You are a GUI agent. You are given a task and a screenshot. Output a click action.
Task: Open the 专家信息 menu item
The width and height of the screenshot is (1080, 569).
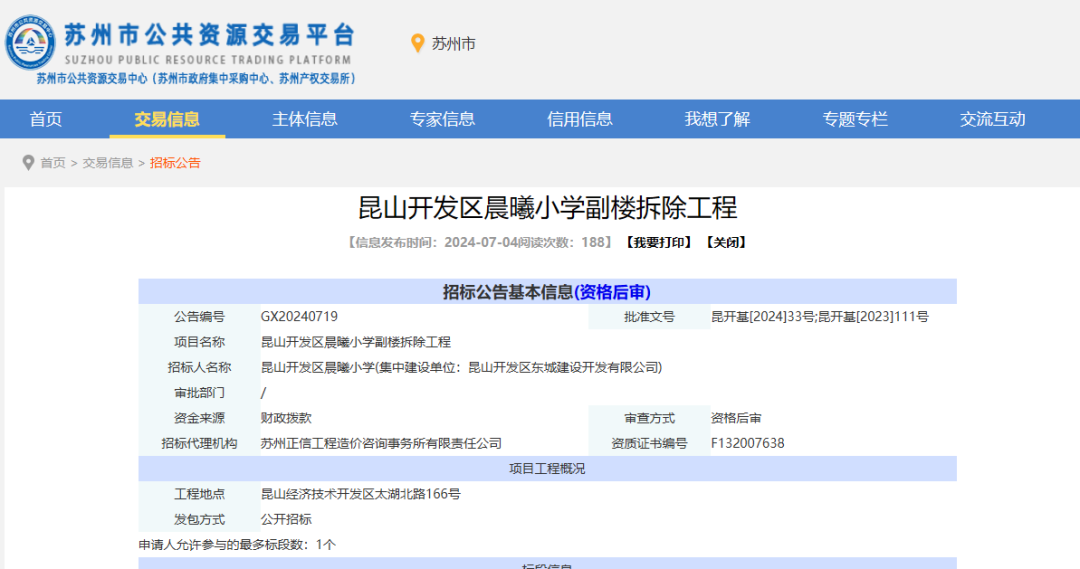pyautogui.click(x=442, y=119)
